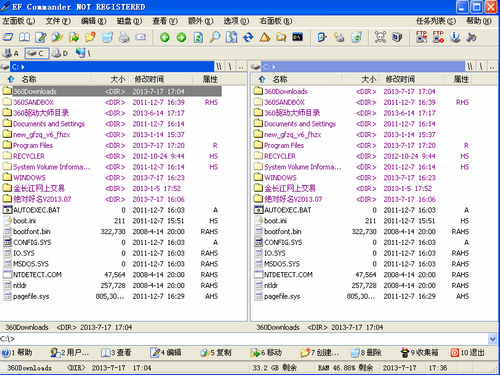Select the network drive button
This screenshot has height=375, width=500.
82,53
